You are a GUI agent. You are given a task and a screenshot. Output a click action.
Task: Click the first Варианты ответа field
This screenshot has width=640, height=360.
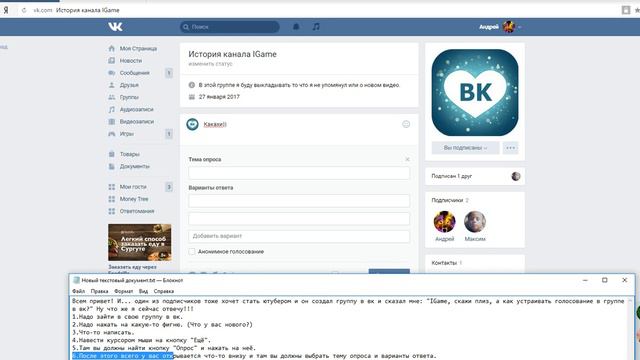tap(299, 201)
